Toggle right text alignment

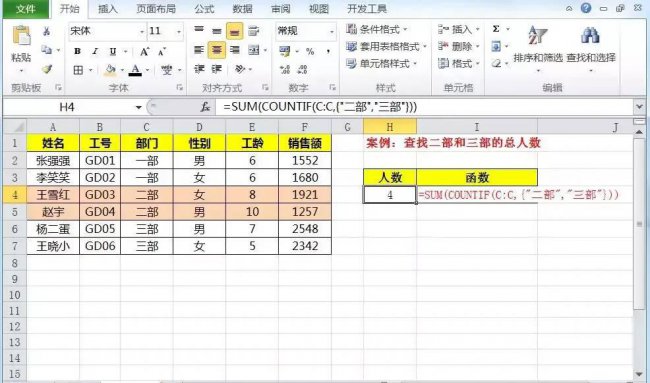point(235,50)
